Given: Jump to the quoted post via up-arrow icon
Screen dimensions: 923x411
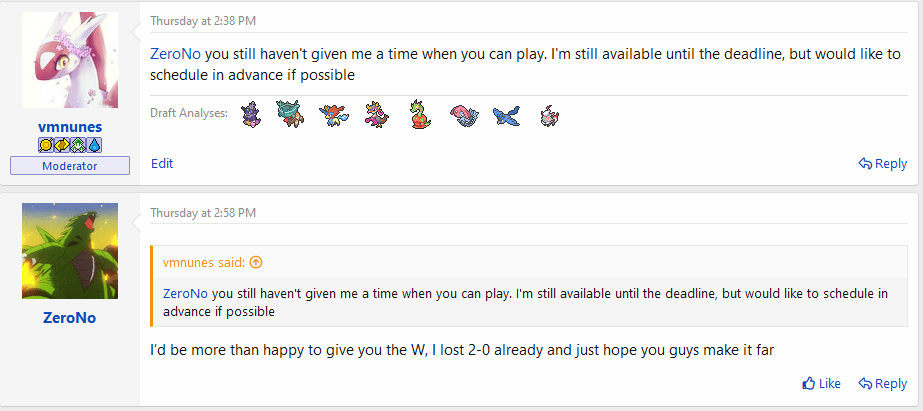Looking at the screenshot, I should click(x=256, y=263).
